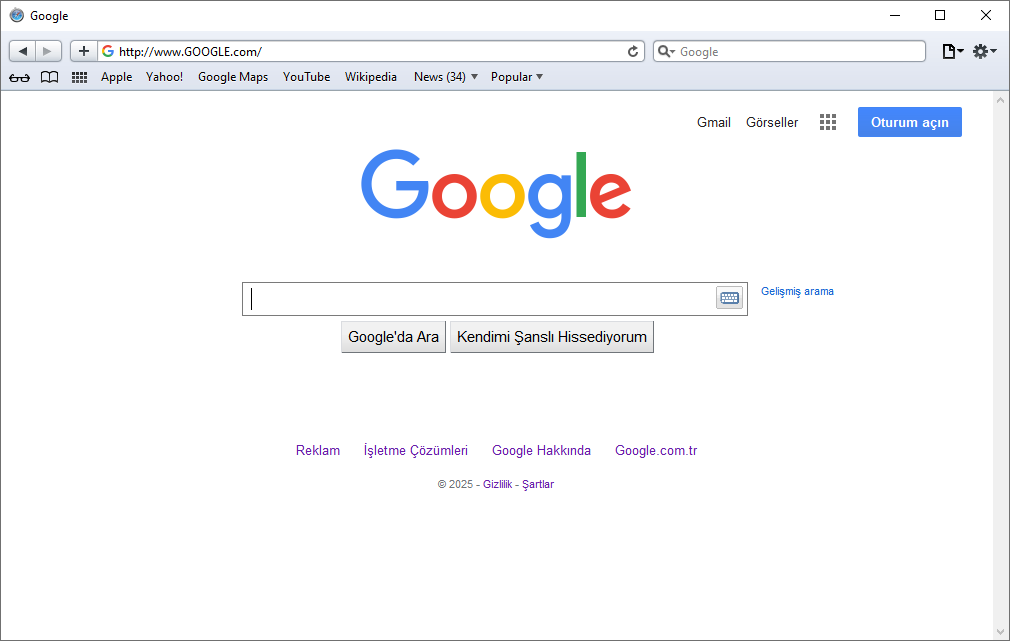Maximize the browser window
Screen dimensions: 1010x641
(x=940, y=15)
